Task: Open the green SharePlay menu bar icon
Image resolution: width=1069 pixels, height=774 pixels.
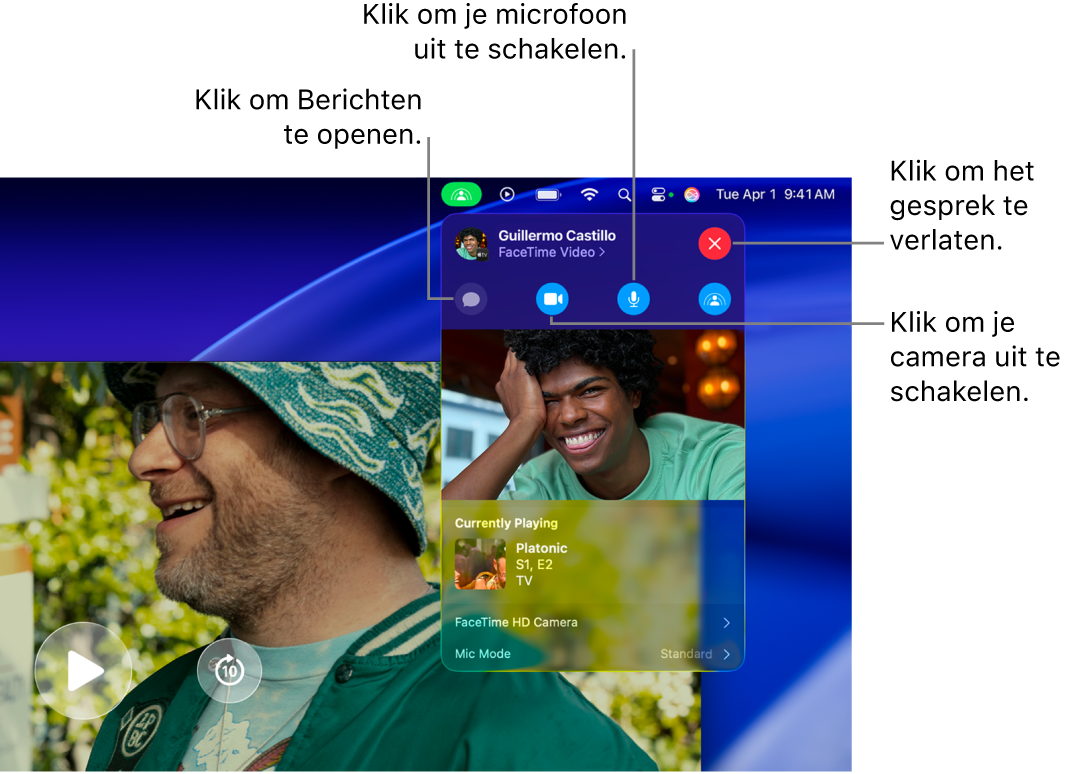Action: tap(462, 194)
